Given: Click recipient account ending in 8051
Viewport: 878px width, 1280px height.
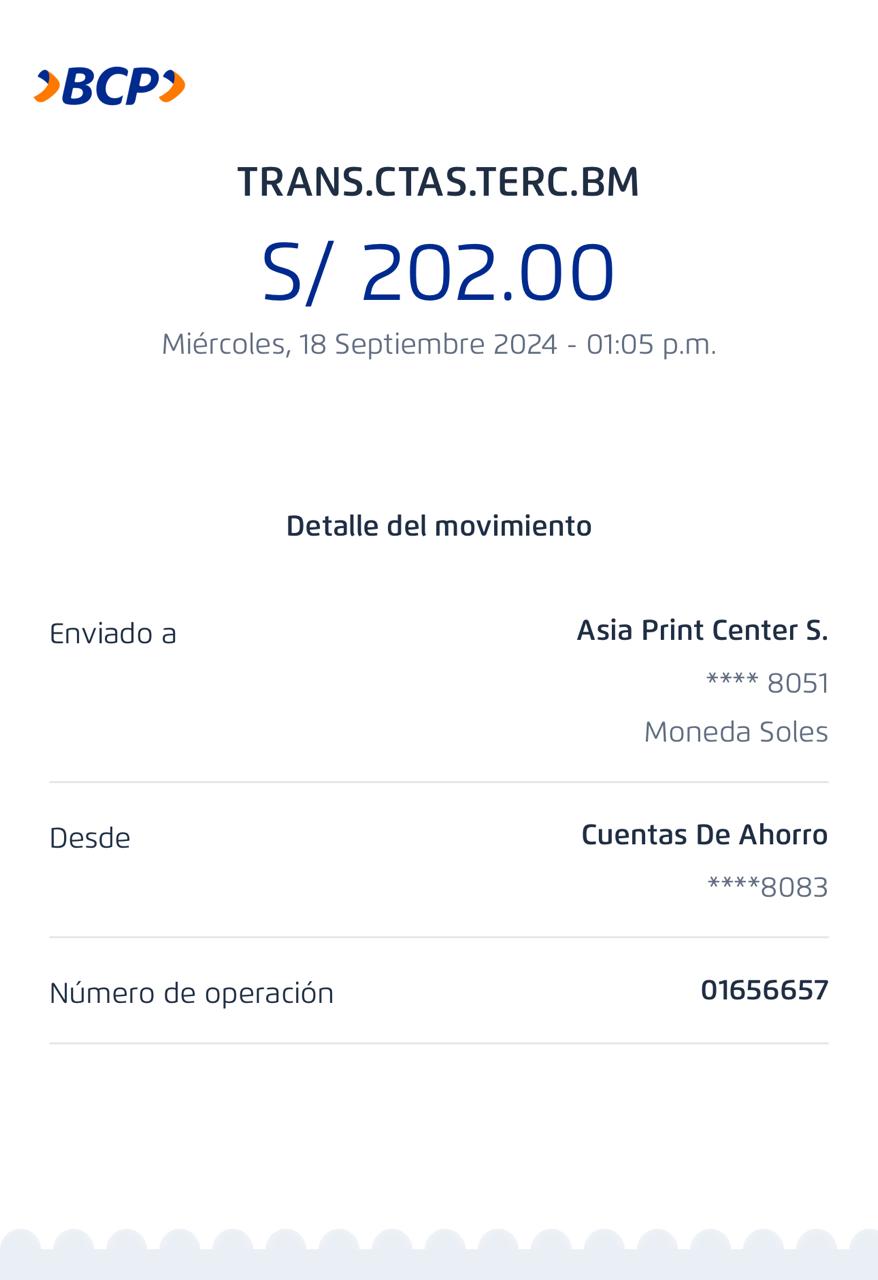Looking at the screenshot, I should (767, 684).
